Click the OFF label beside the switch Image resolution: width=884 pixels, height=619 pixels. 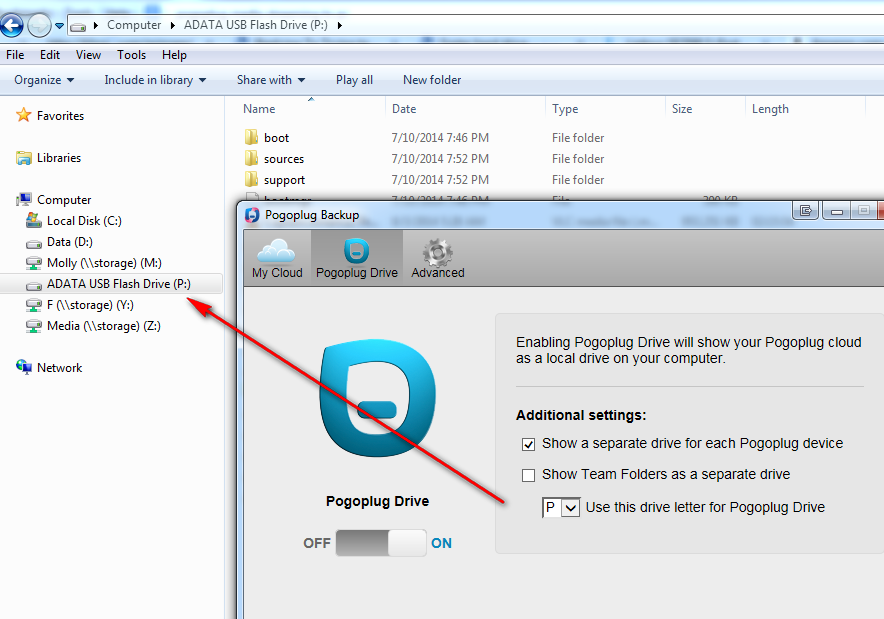tap(317, 543)
